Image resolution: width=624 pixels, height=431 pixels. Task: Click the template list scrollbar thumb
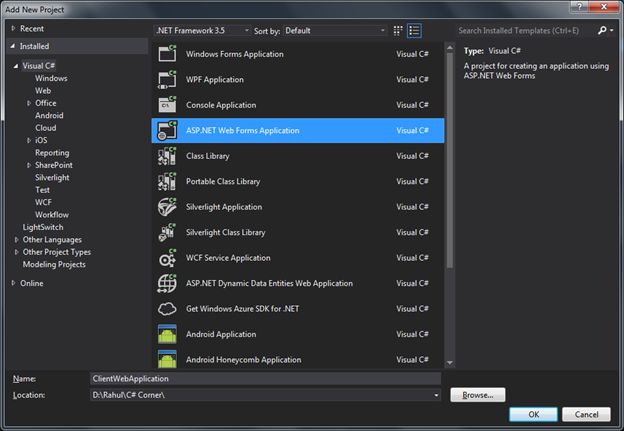pos(450,160)
